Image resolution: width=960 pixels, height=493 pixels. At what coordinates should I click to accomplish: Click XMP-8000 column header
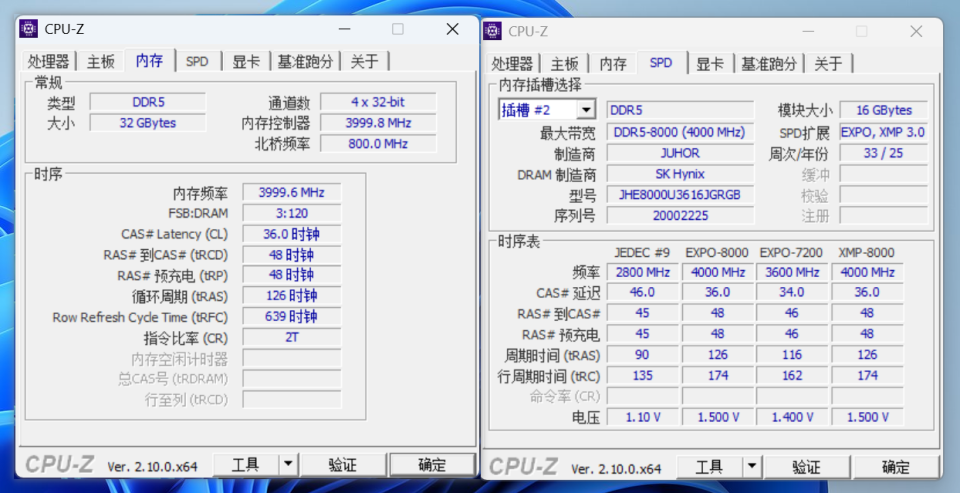tap(867, 253)
